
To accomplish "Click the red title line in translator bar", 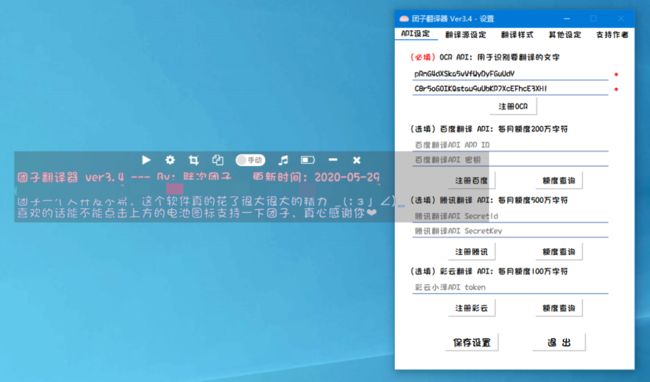I will coord(199,177).
